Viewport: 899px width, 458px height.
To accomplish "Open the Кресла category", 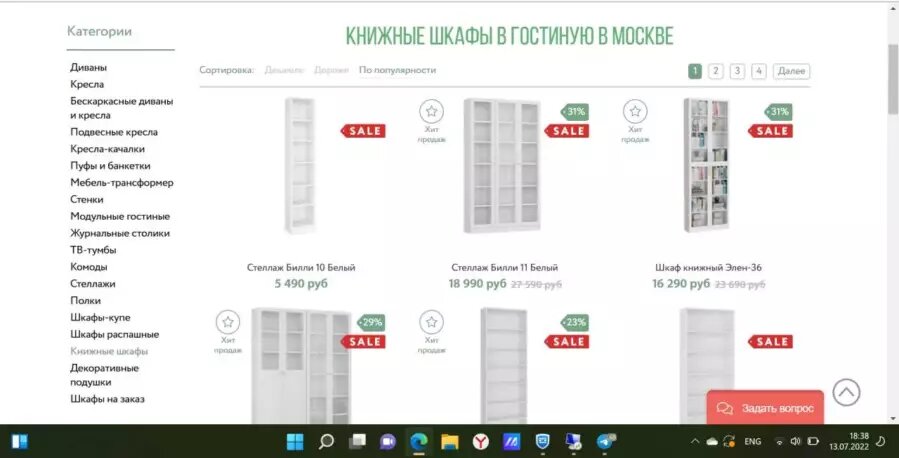I will [x=87, y=84].
